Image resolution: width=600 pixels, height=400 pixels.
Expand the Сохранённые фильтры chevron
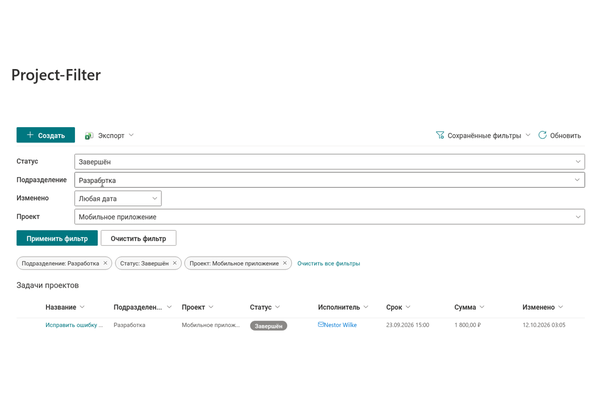click(x=528, y=135)
